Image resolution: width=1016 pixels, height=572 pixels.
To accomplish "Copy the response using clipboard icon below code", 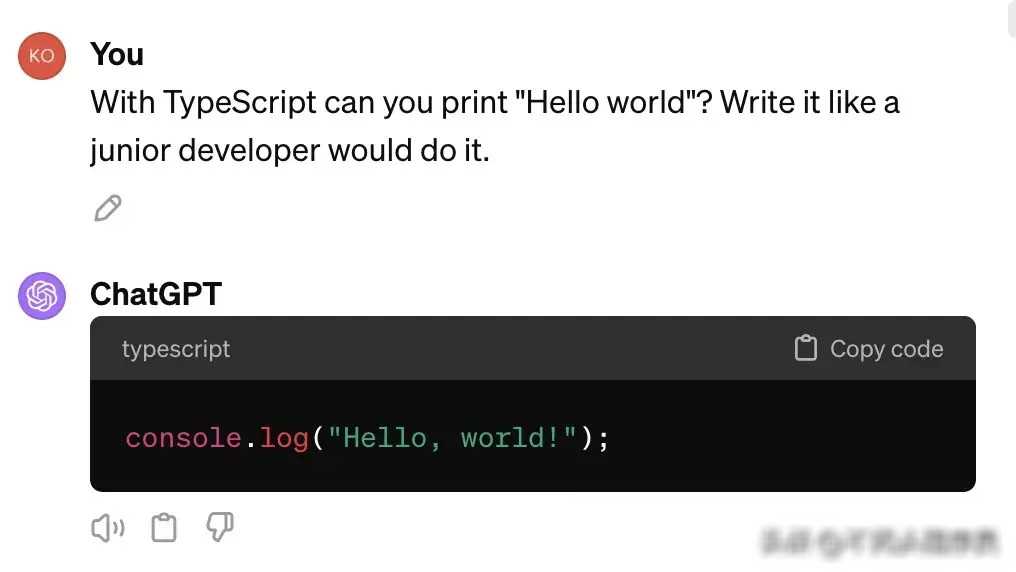I will tap(164, 527).
